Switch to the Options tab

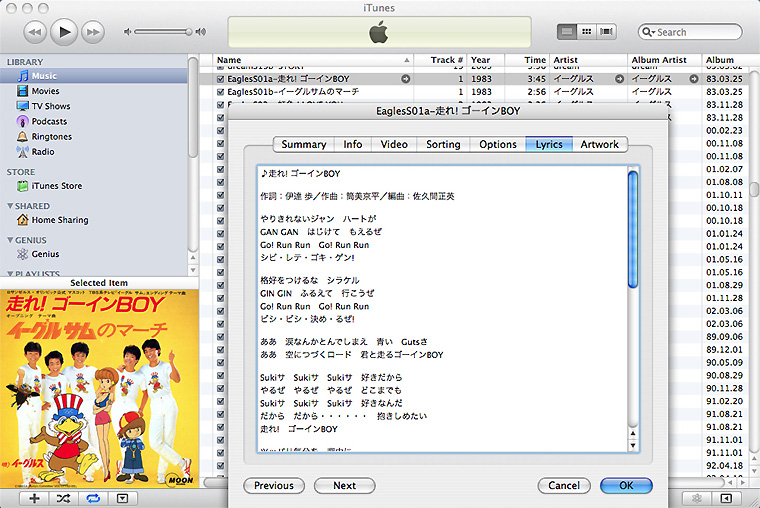pyautogui.click(x=498, y=144)
